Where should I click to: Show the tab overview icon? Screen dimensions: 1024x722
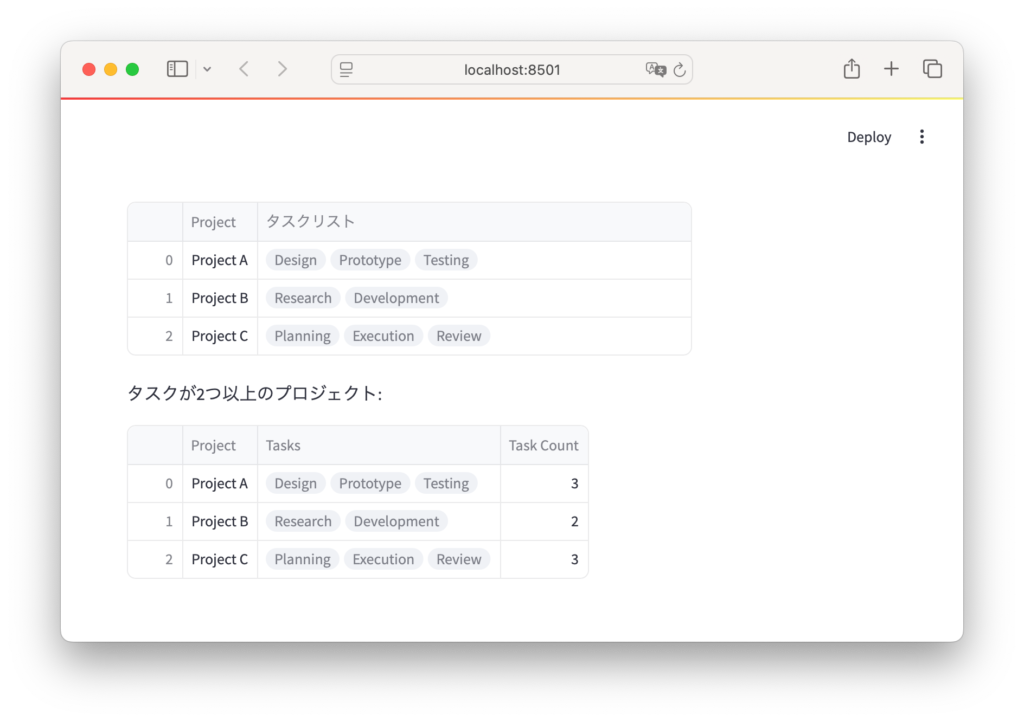(932, 69)
